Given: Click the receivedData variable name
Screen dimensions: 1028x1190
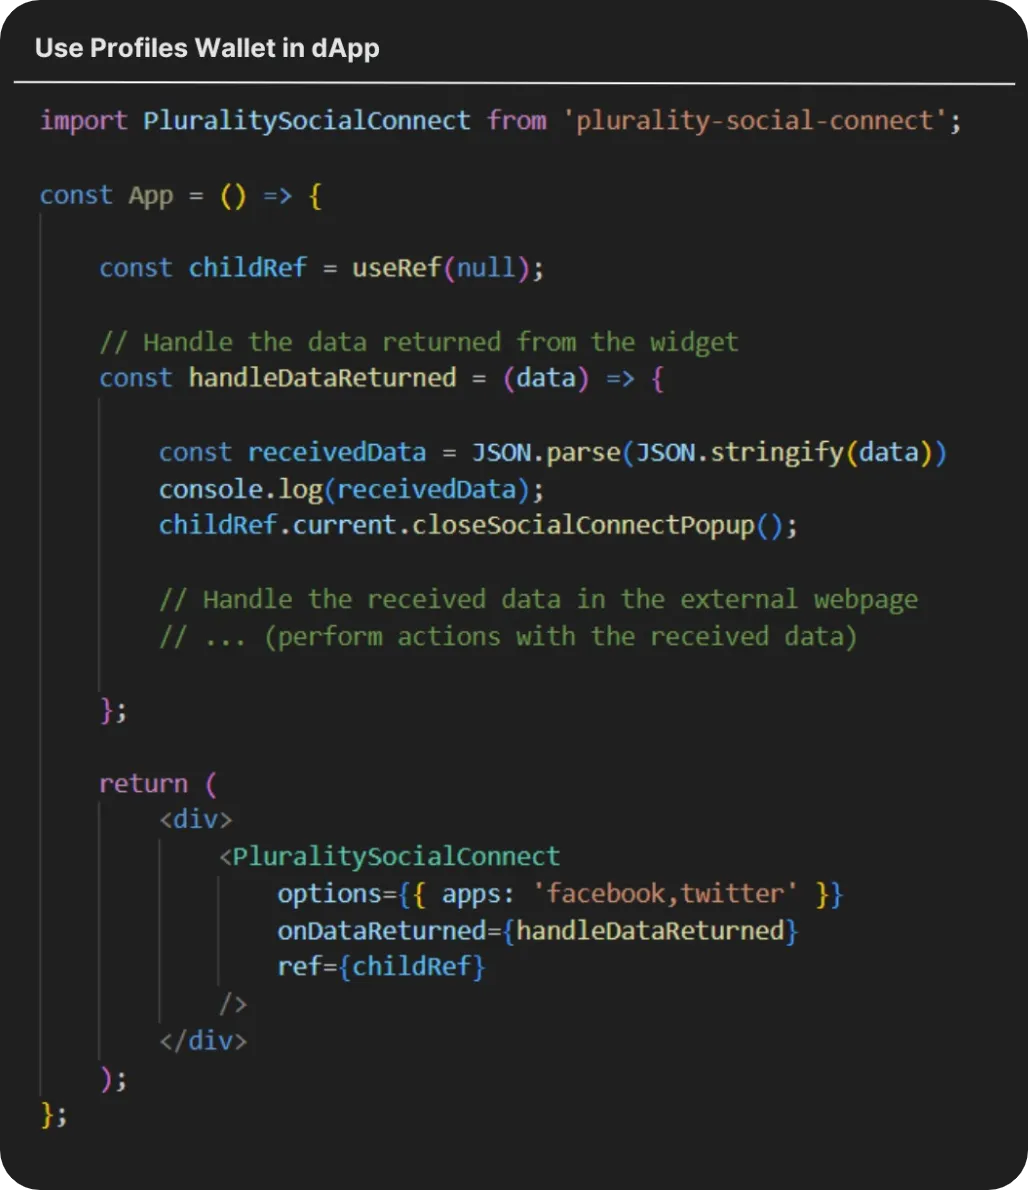Looking at the screenshot, I should [x=336, y=452].
